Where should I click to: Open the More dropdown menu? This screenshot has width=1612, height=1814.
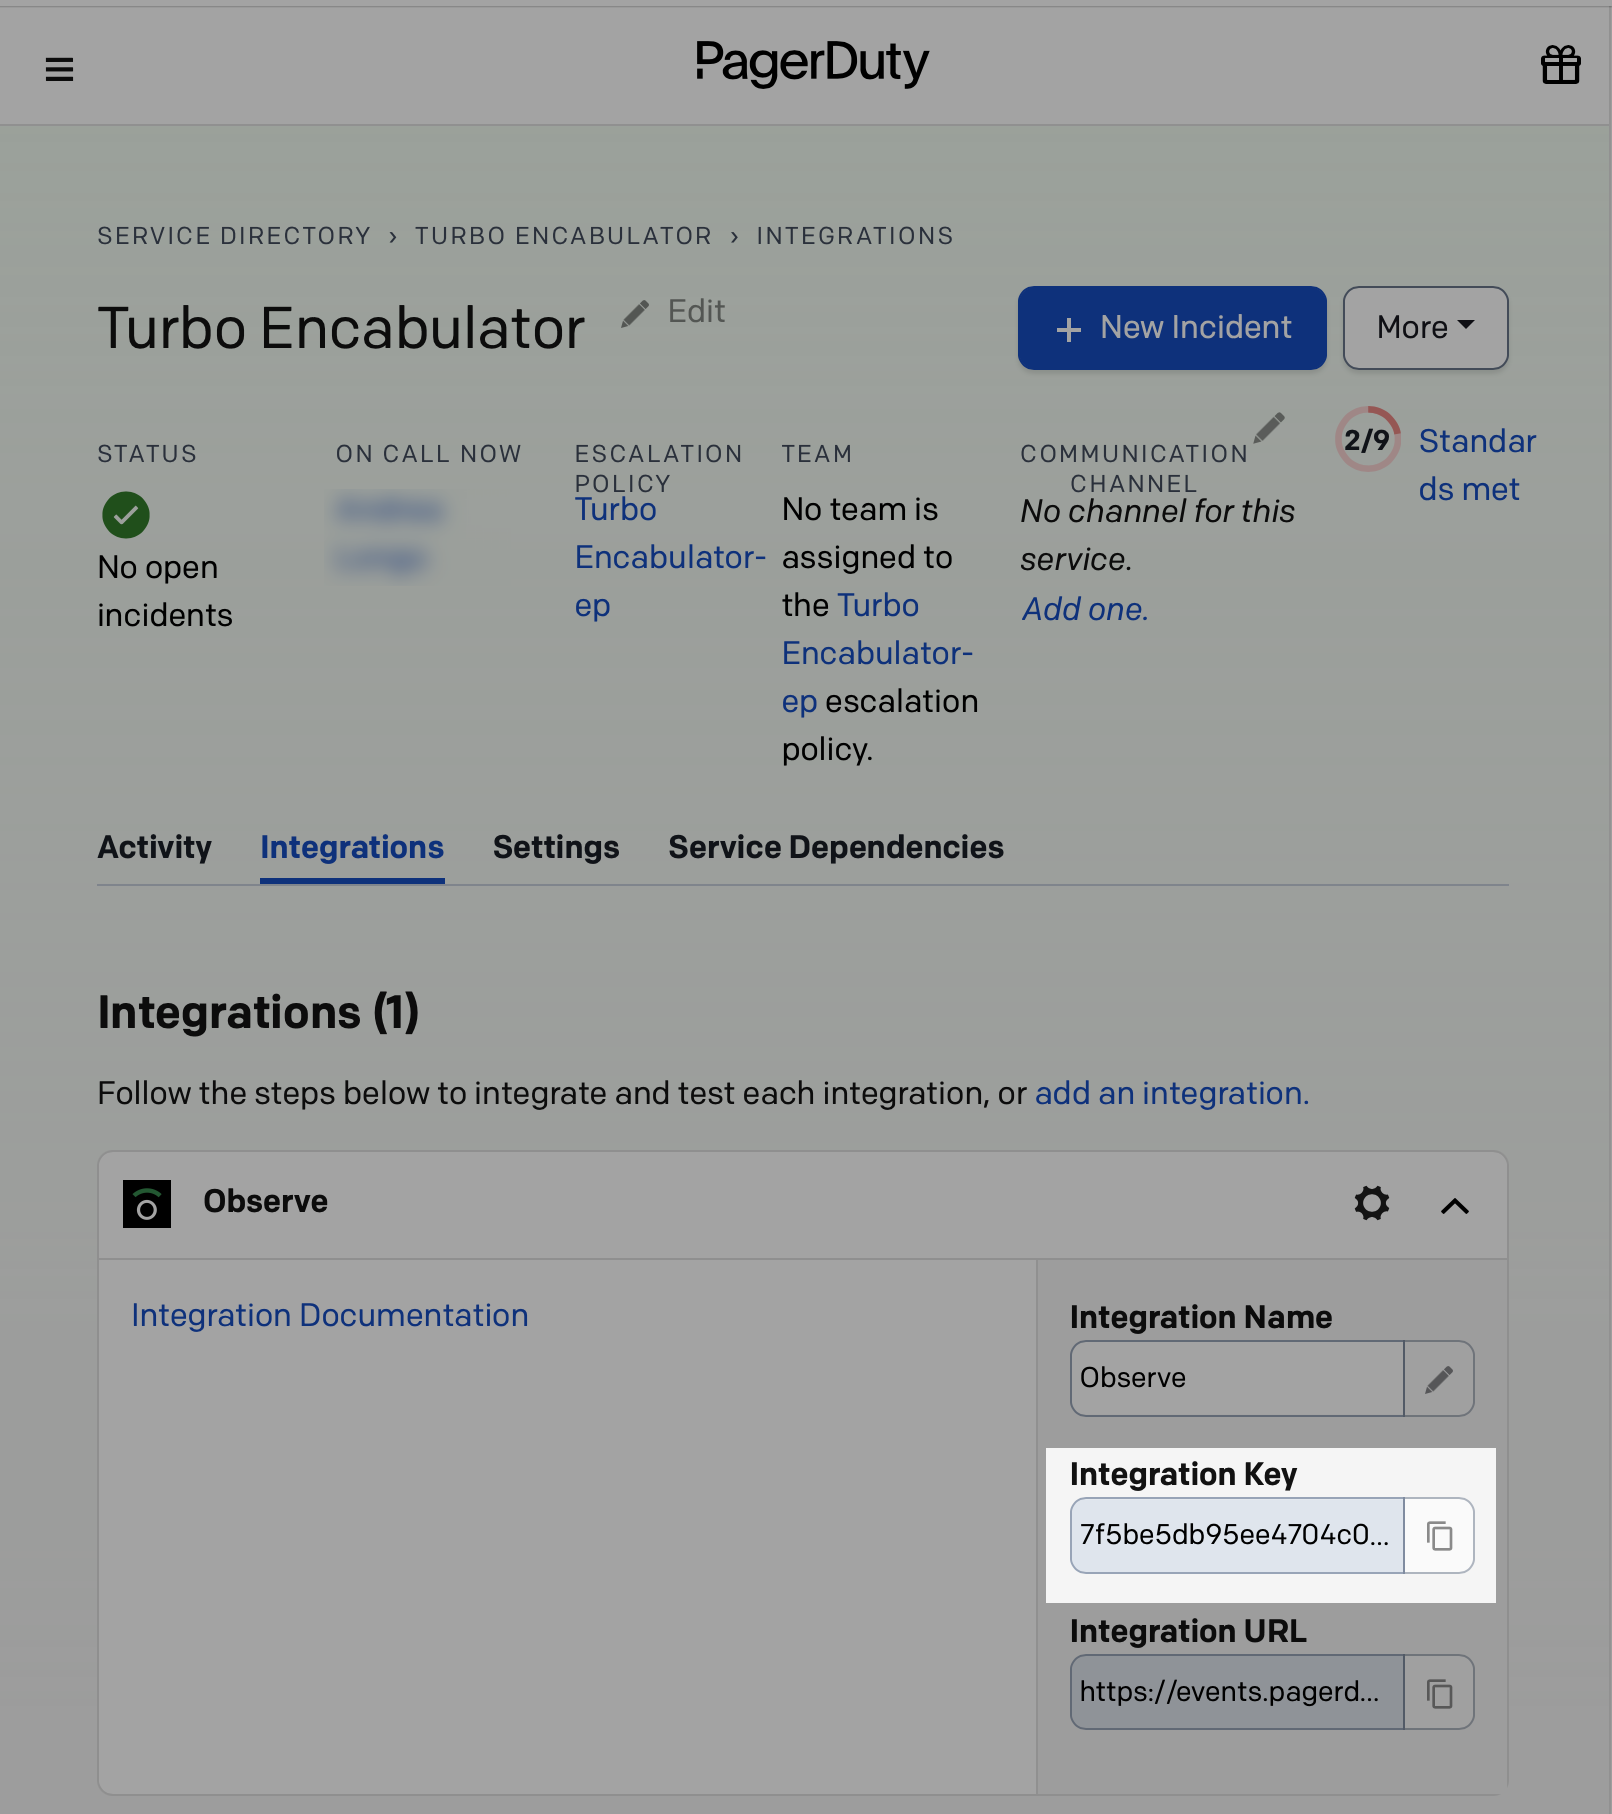coord(1425,328)
